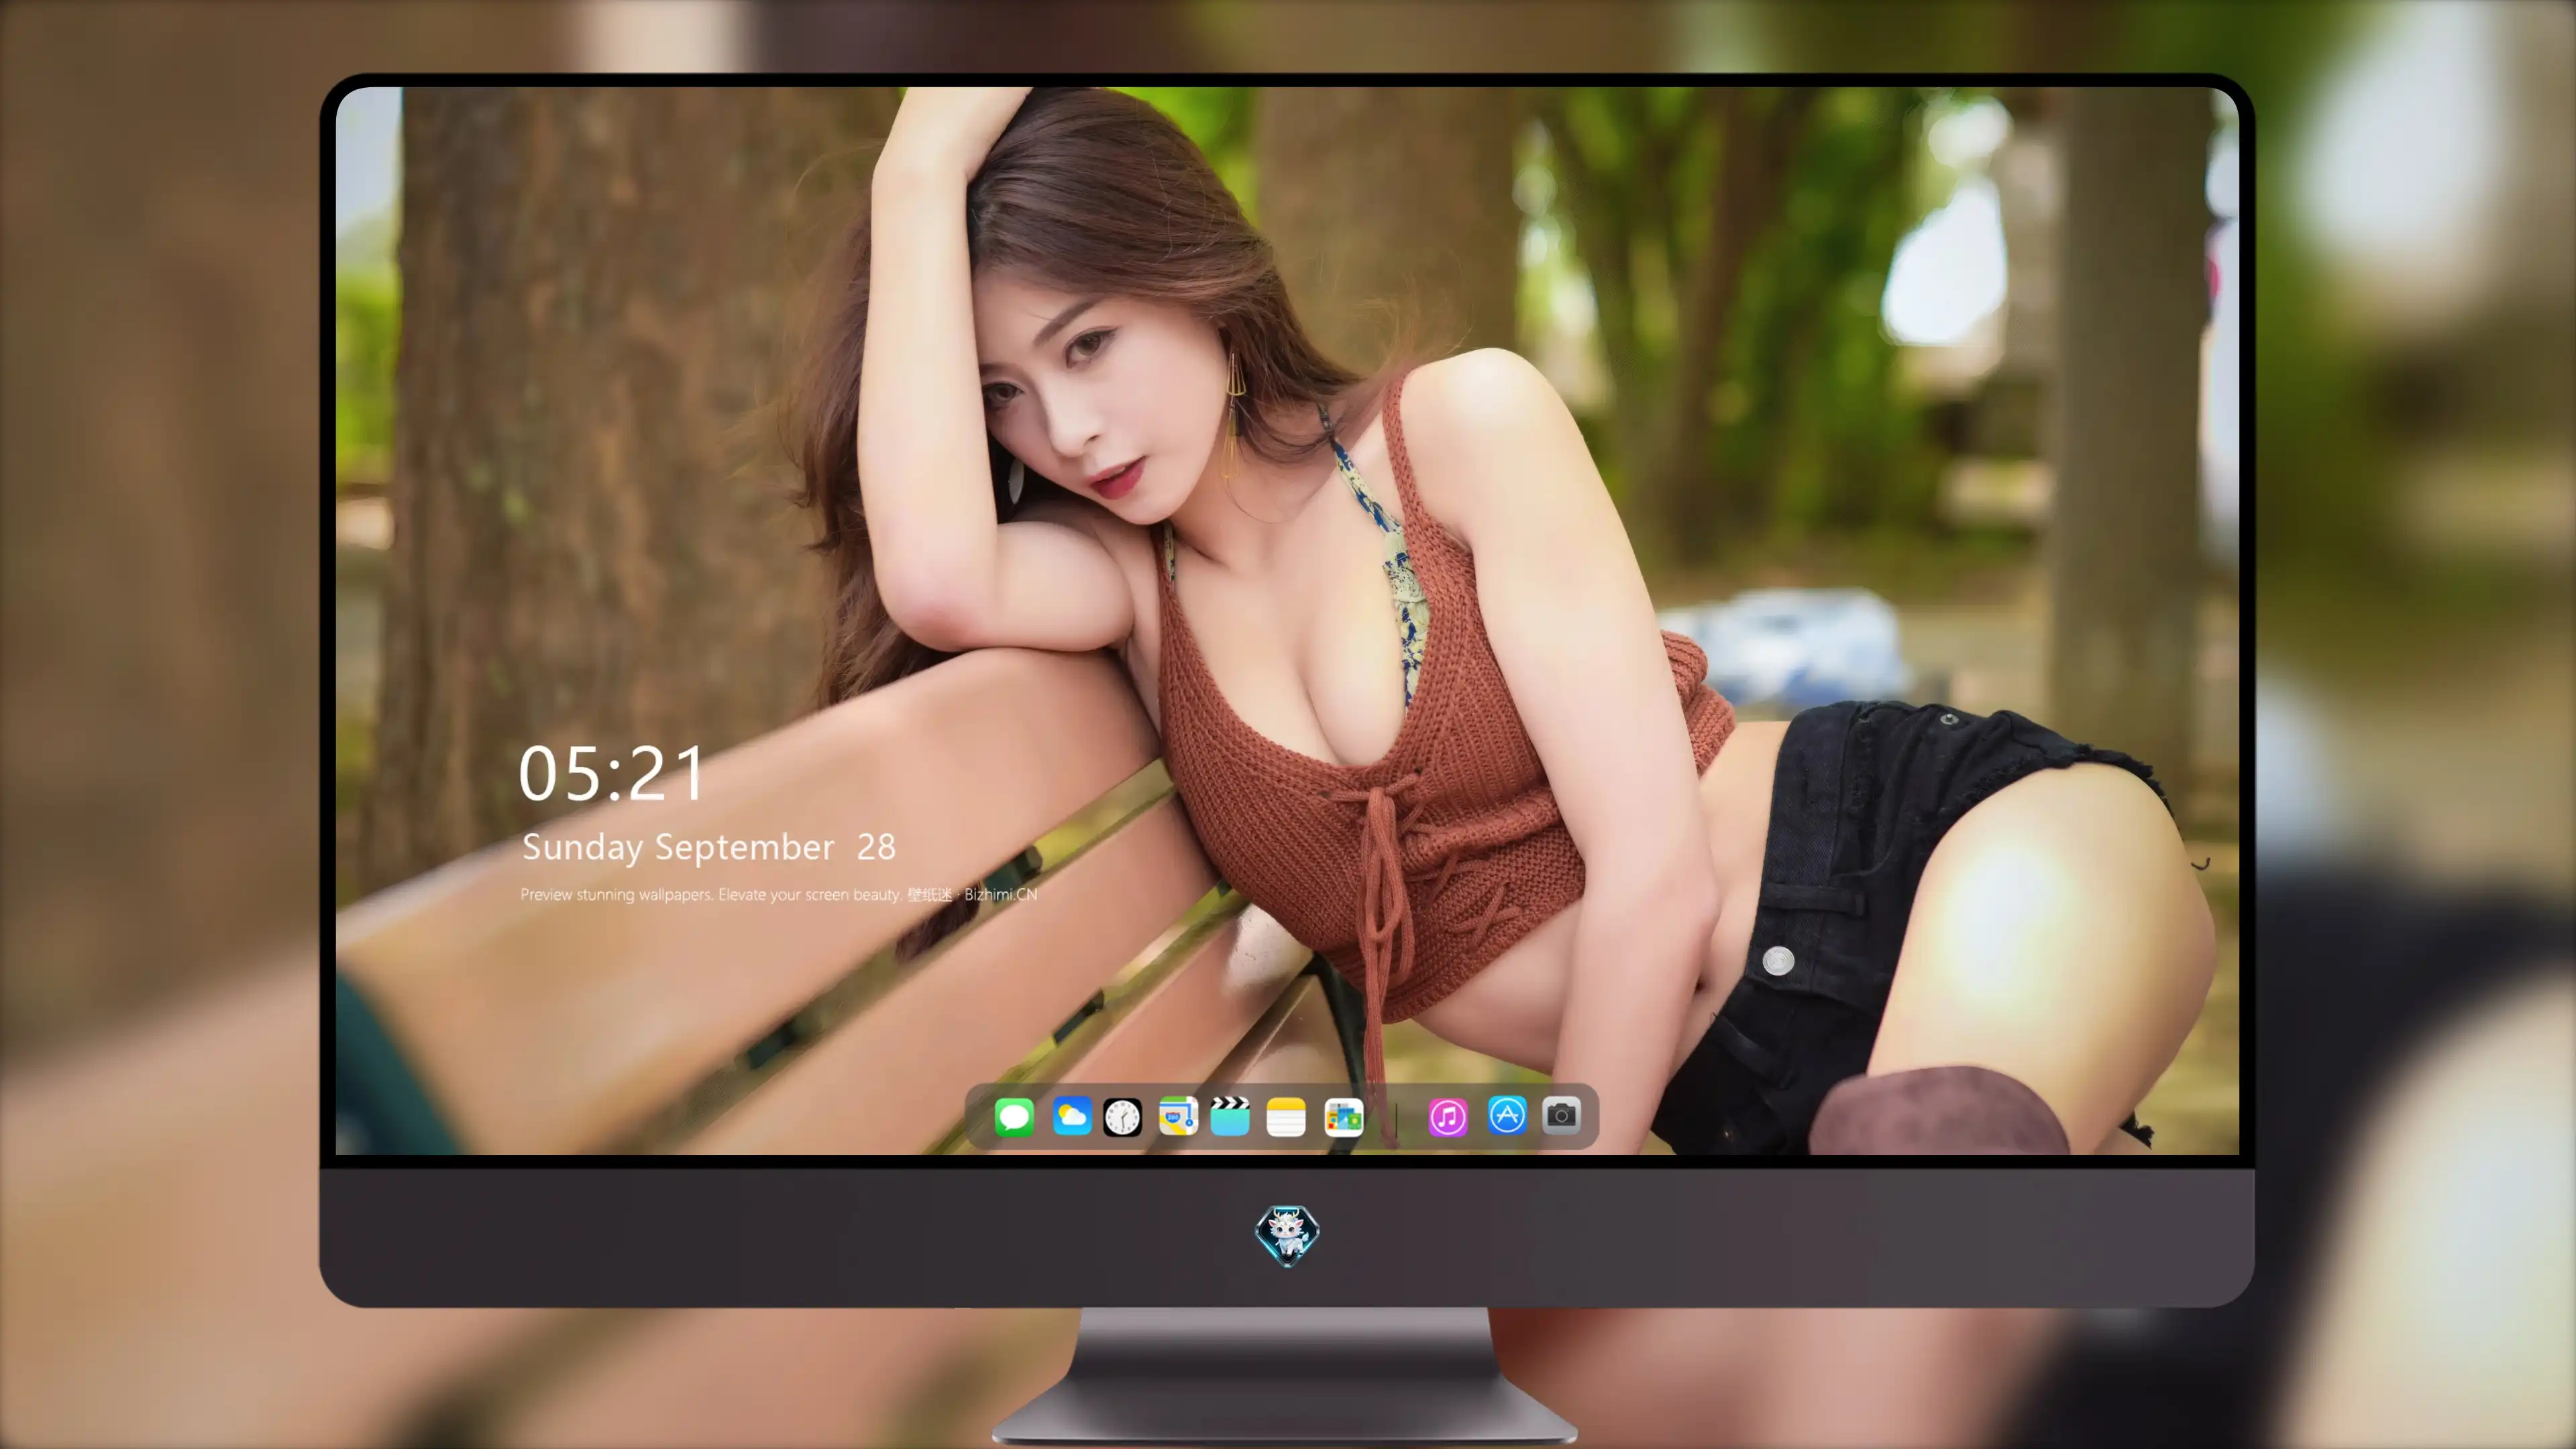Open the Camera app in the dock

1561,1116
